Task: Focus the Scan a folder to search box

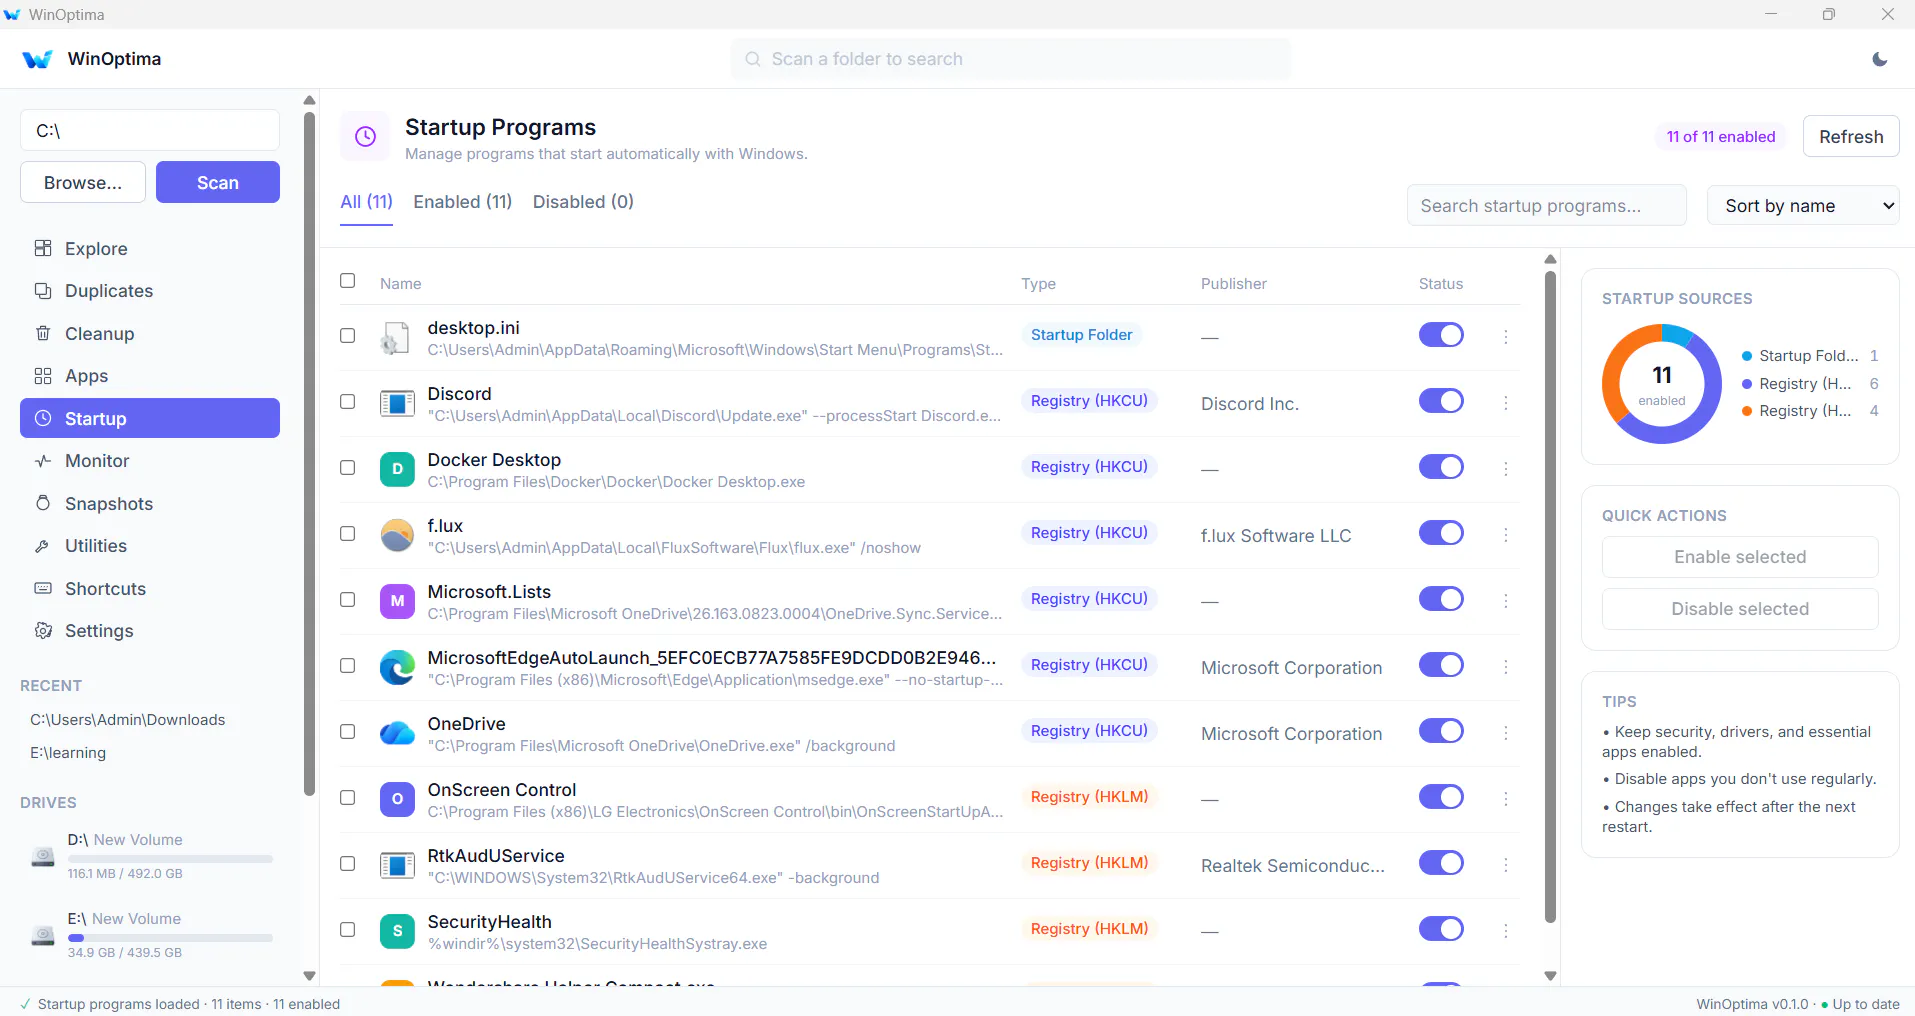Action: click(1010, 59)
